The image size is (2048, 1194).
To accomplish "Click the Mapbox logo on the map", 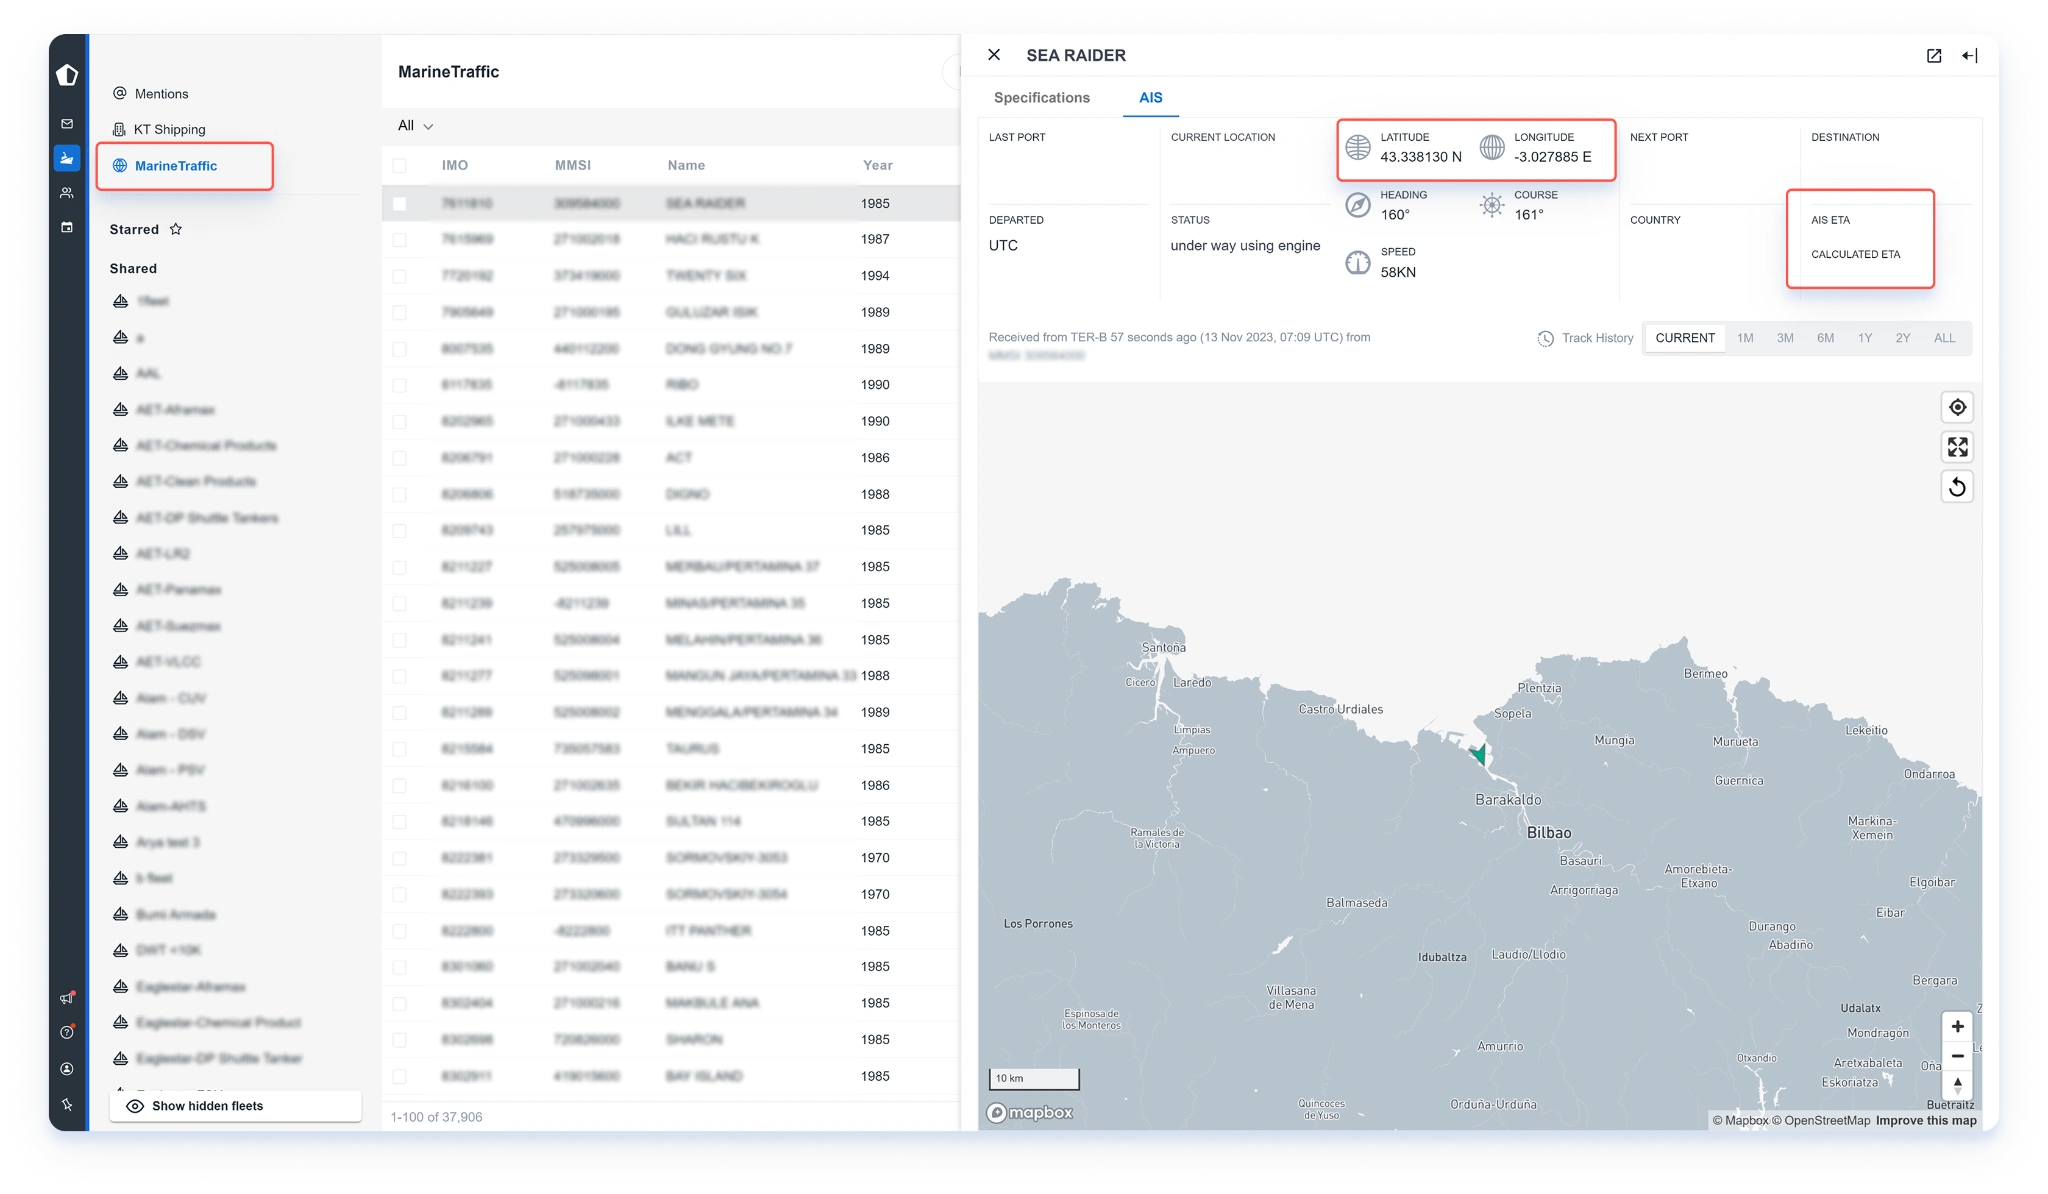I will click(1030, 1113).
